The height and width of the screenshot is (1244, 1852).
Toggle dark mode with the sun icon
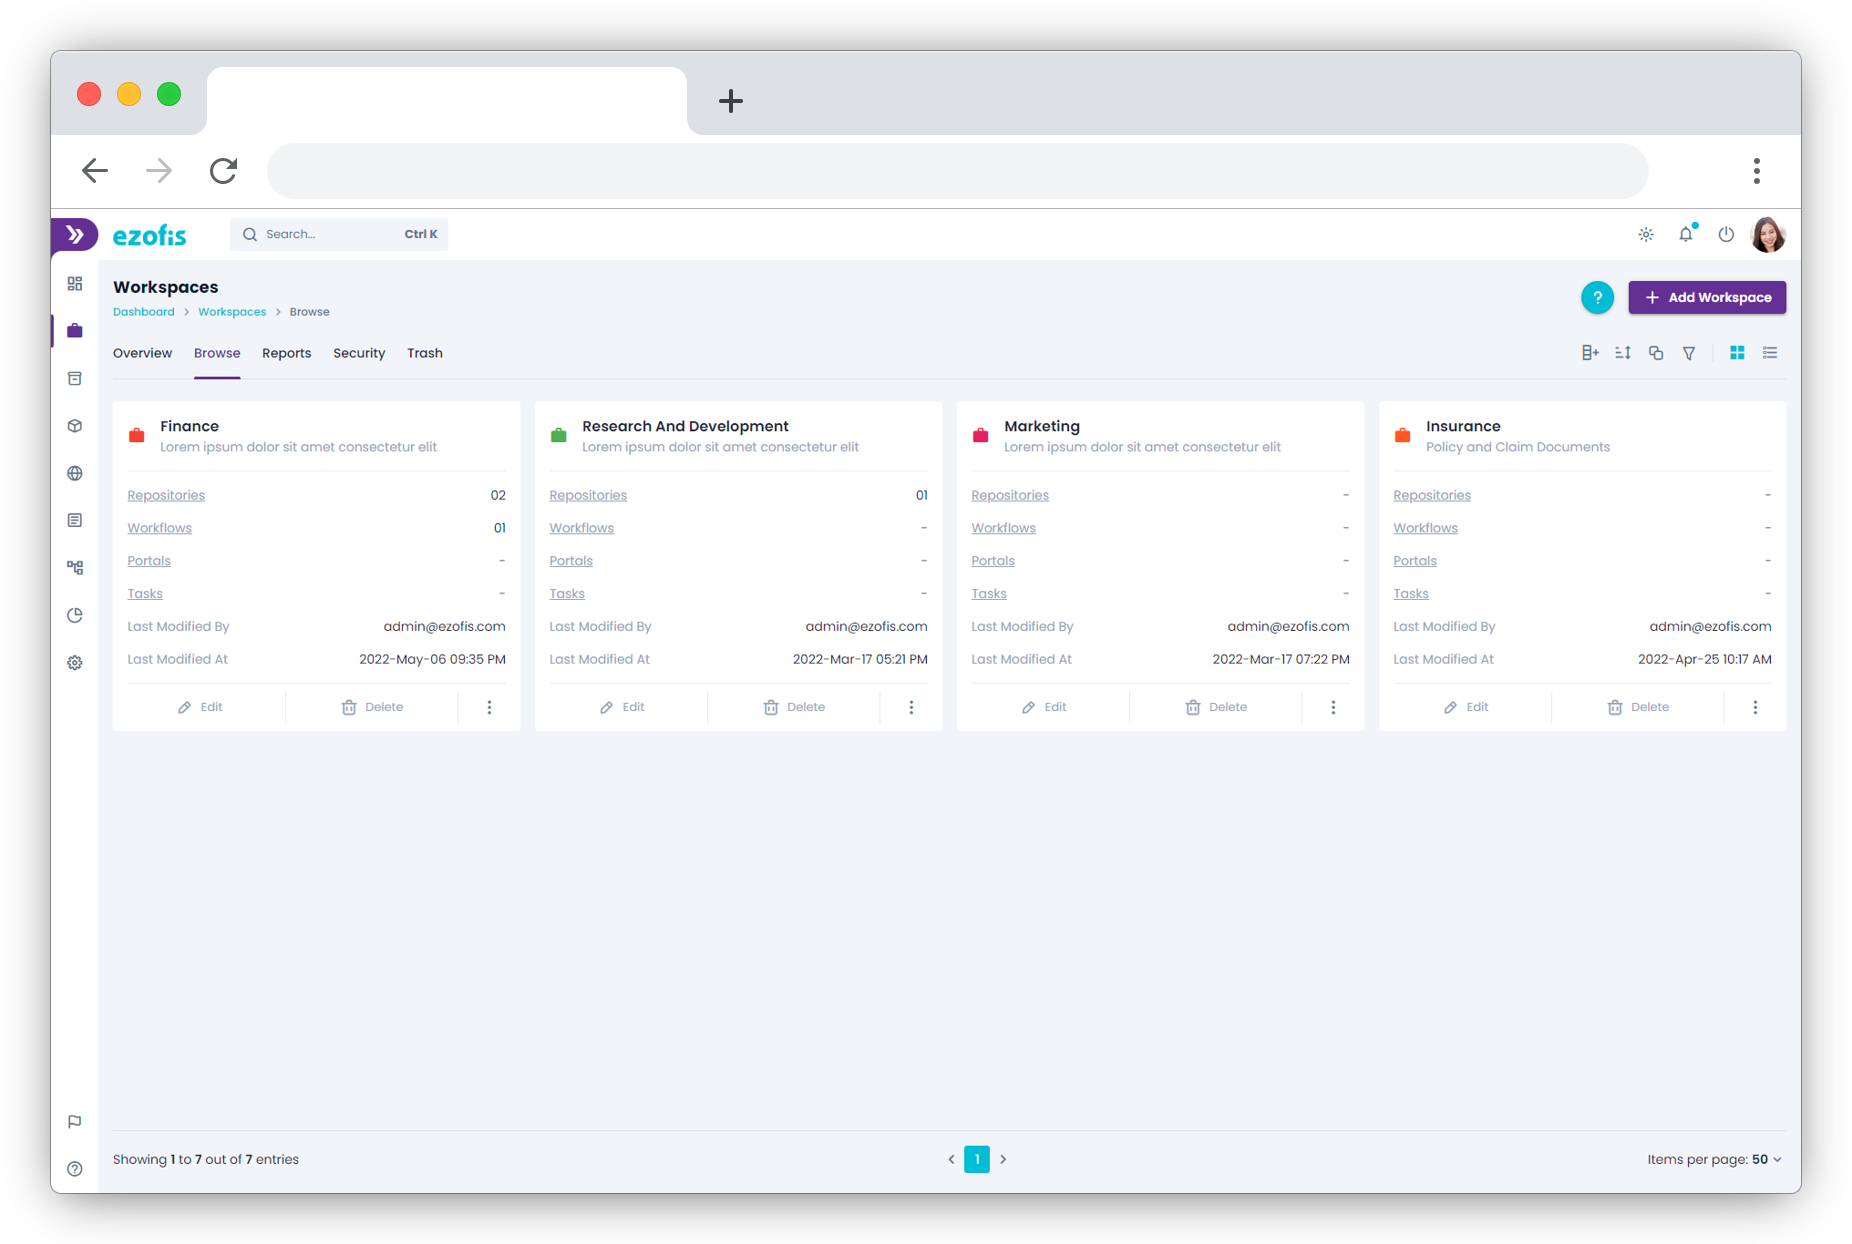1645,234
